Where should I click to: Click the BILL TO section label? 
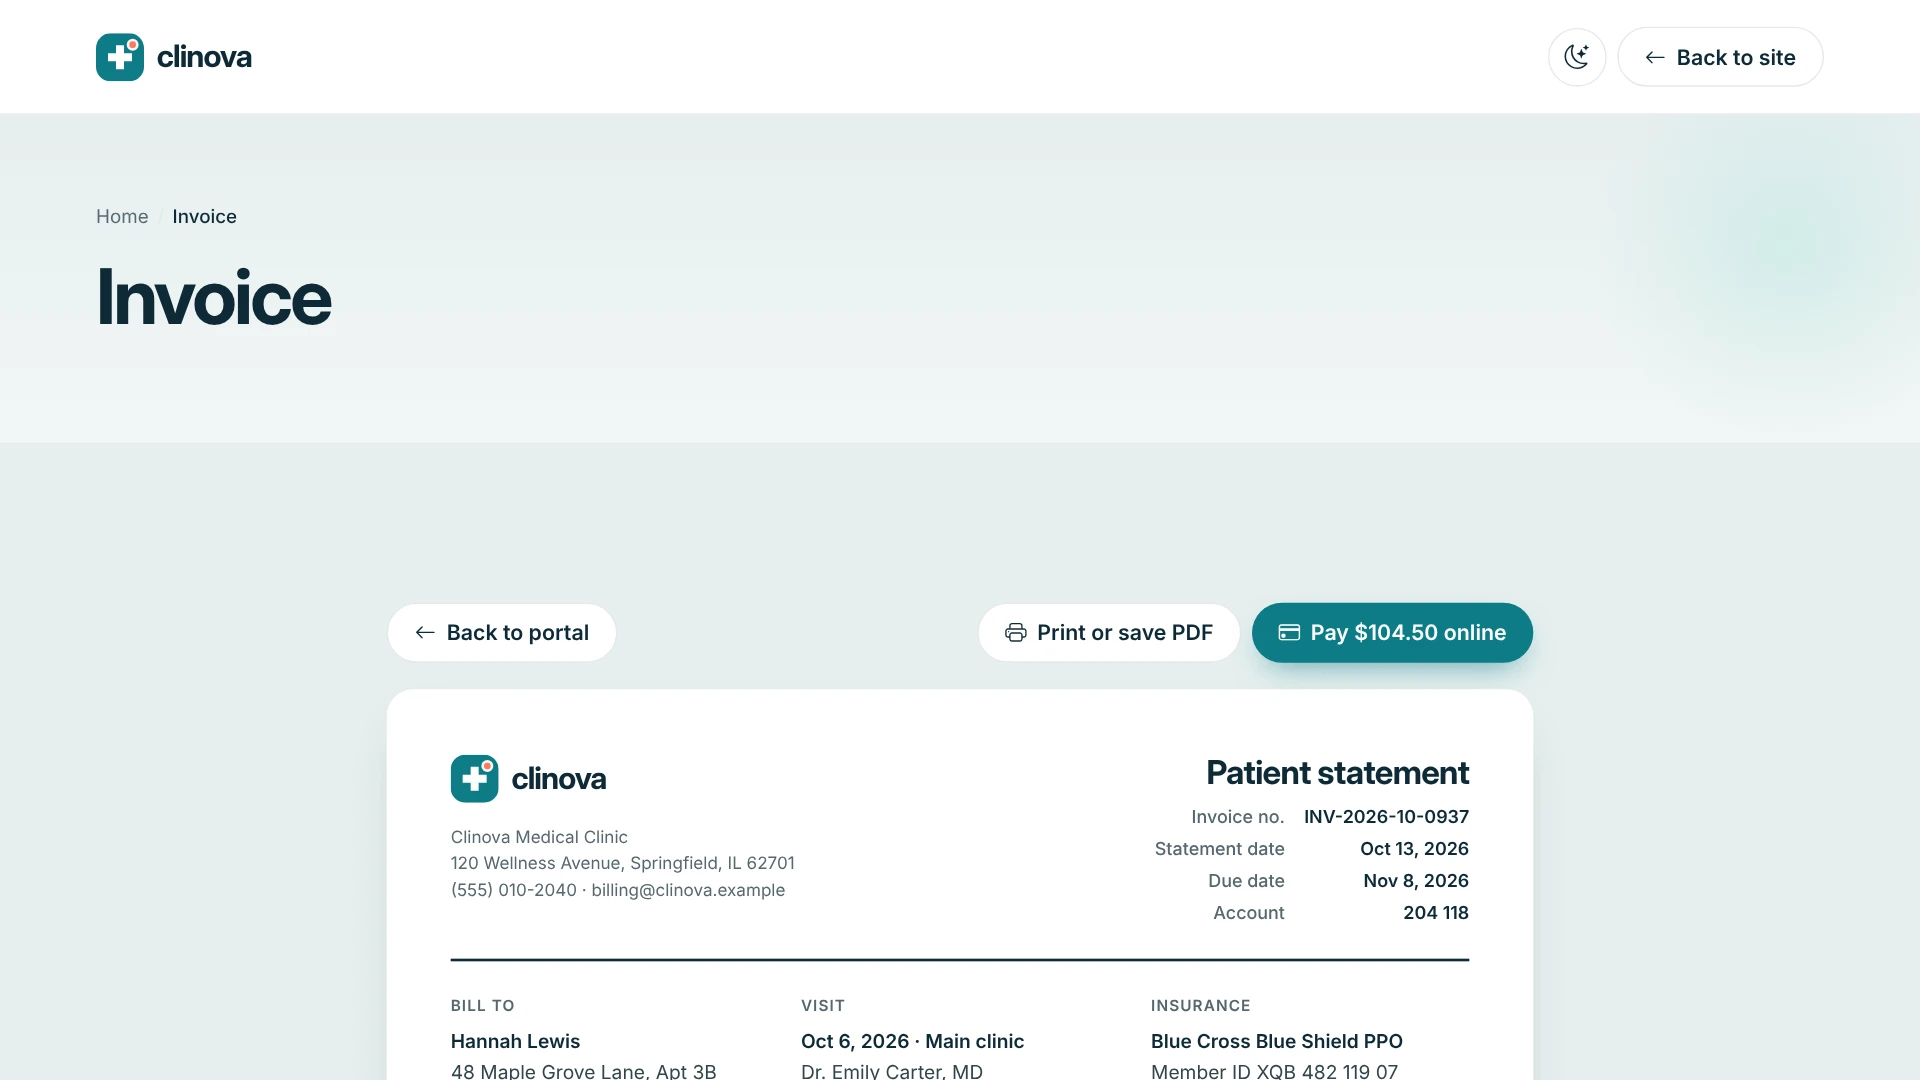tap(482, 1006)
